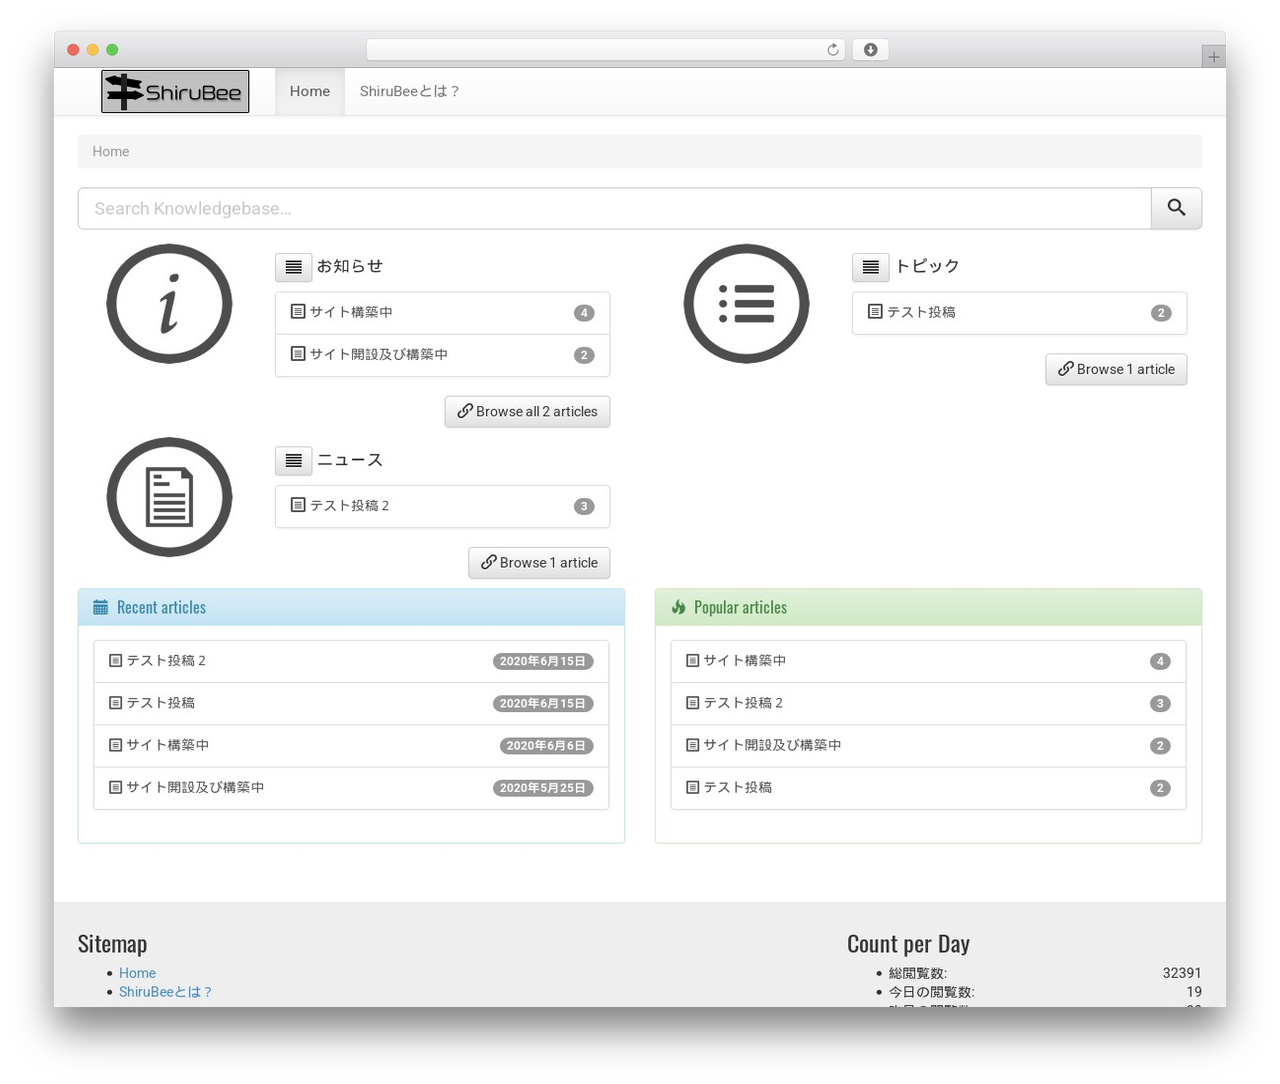Open the ShiruBeeとは？ navigation tab
The image size is (1280, 1084).
(410, 91)
